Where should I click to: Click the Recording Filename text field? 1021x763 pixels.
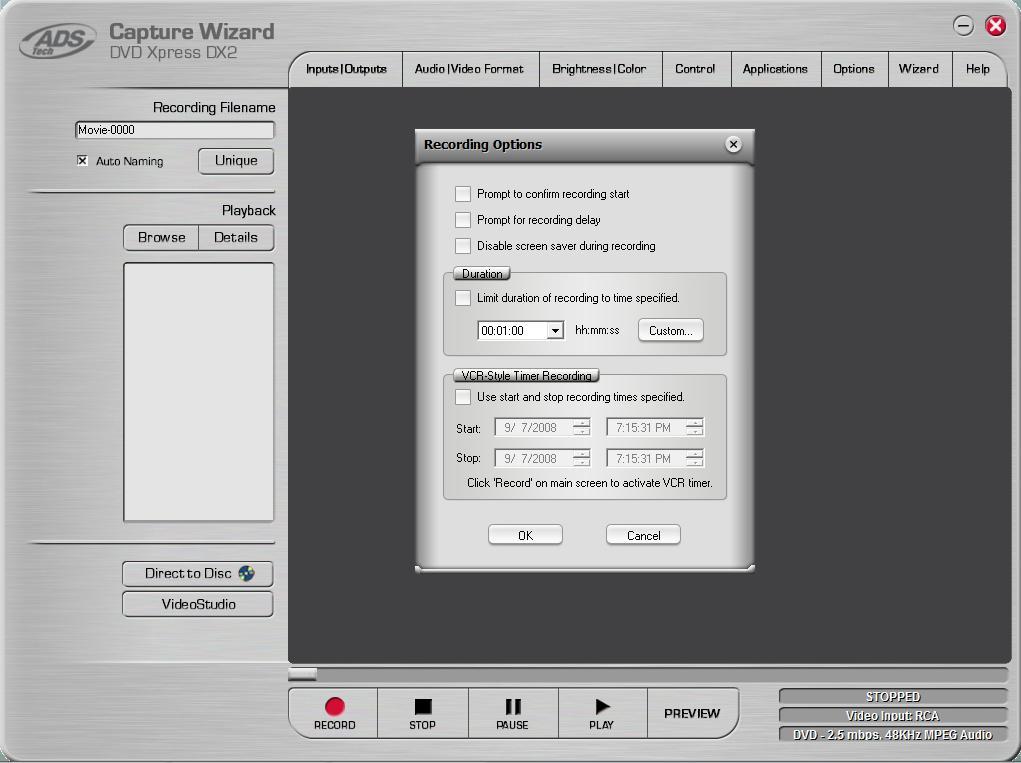click(x=175, y=130)
